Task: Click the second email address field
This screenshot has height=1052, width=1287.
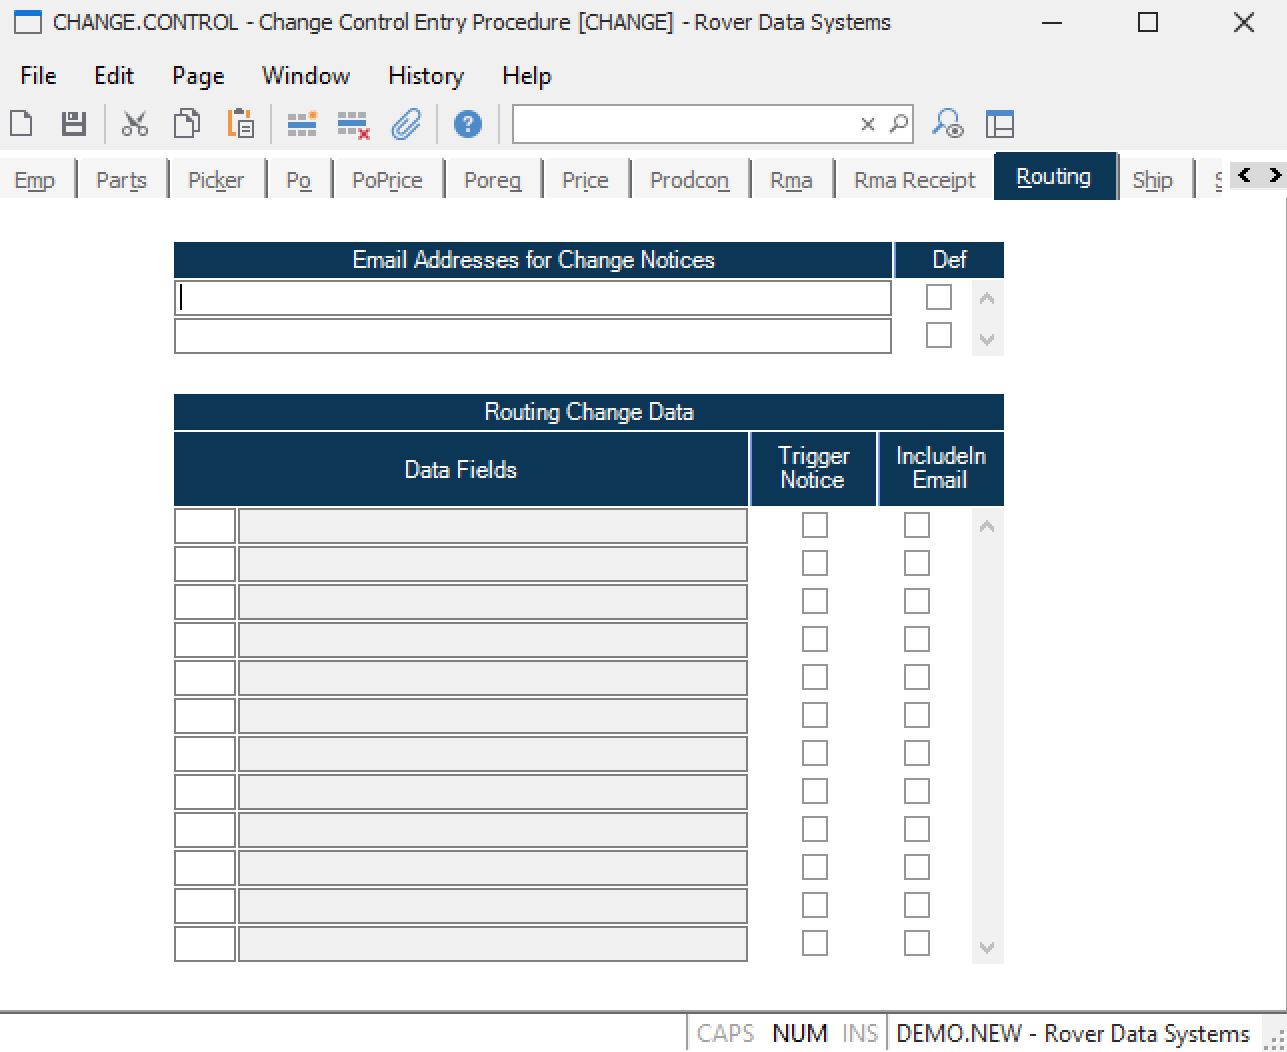Action: 532,336
